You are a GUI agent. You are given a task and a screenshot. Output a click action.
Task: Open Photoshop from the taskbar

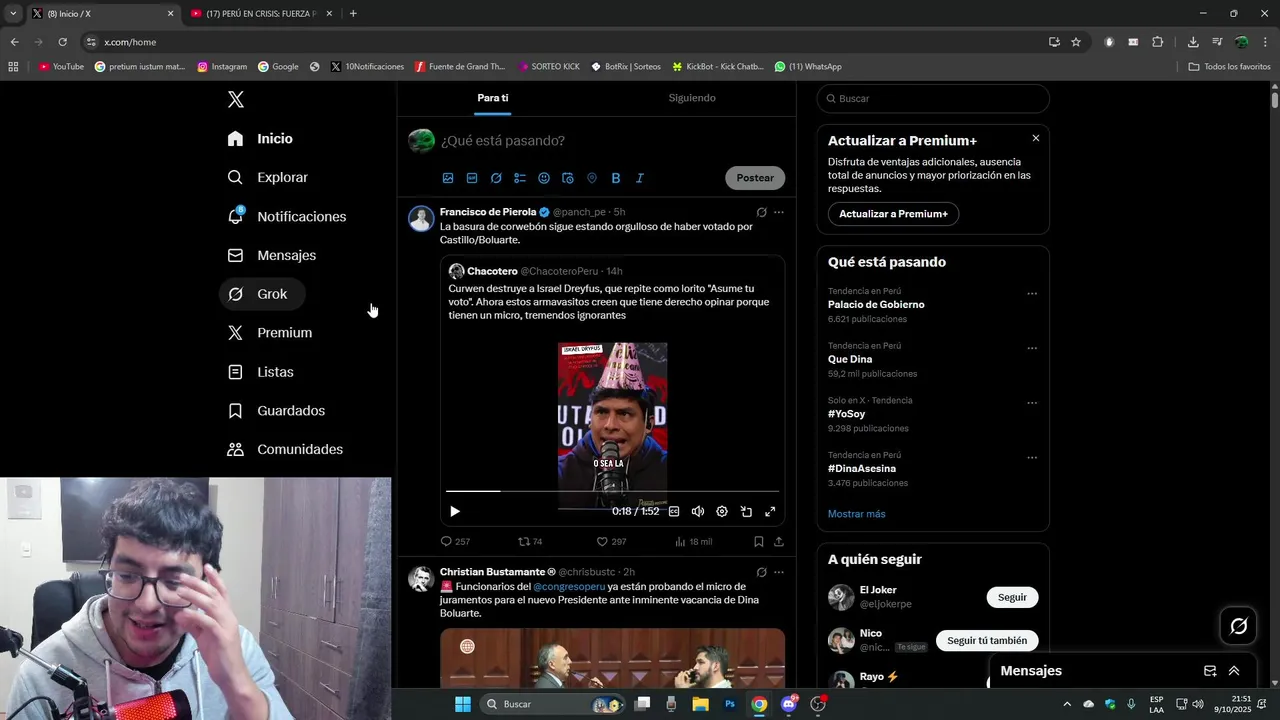(730, 704)
